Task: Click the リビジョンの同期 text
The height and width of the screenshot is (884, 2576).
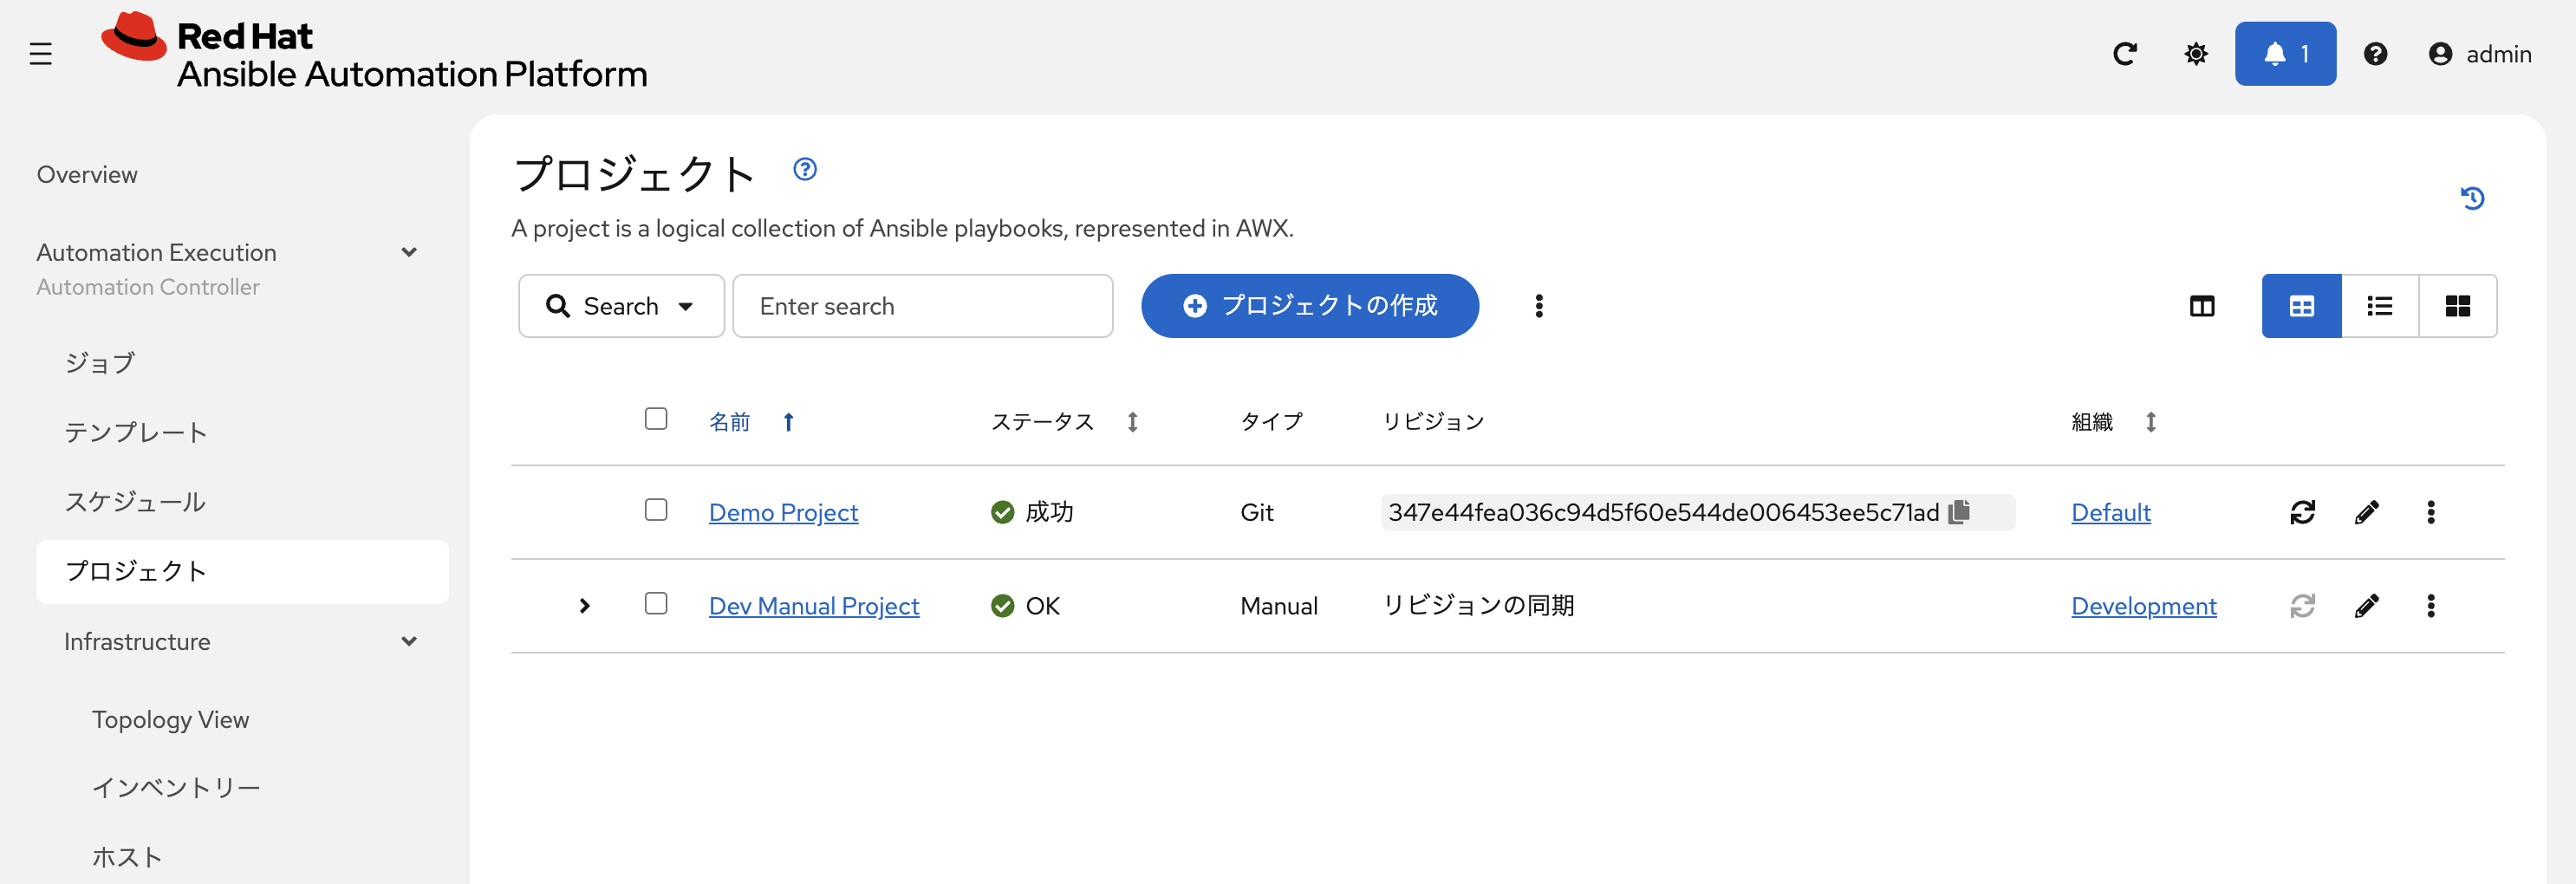Action: click(x=1478, y=606)
